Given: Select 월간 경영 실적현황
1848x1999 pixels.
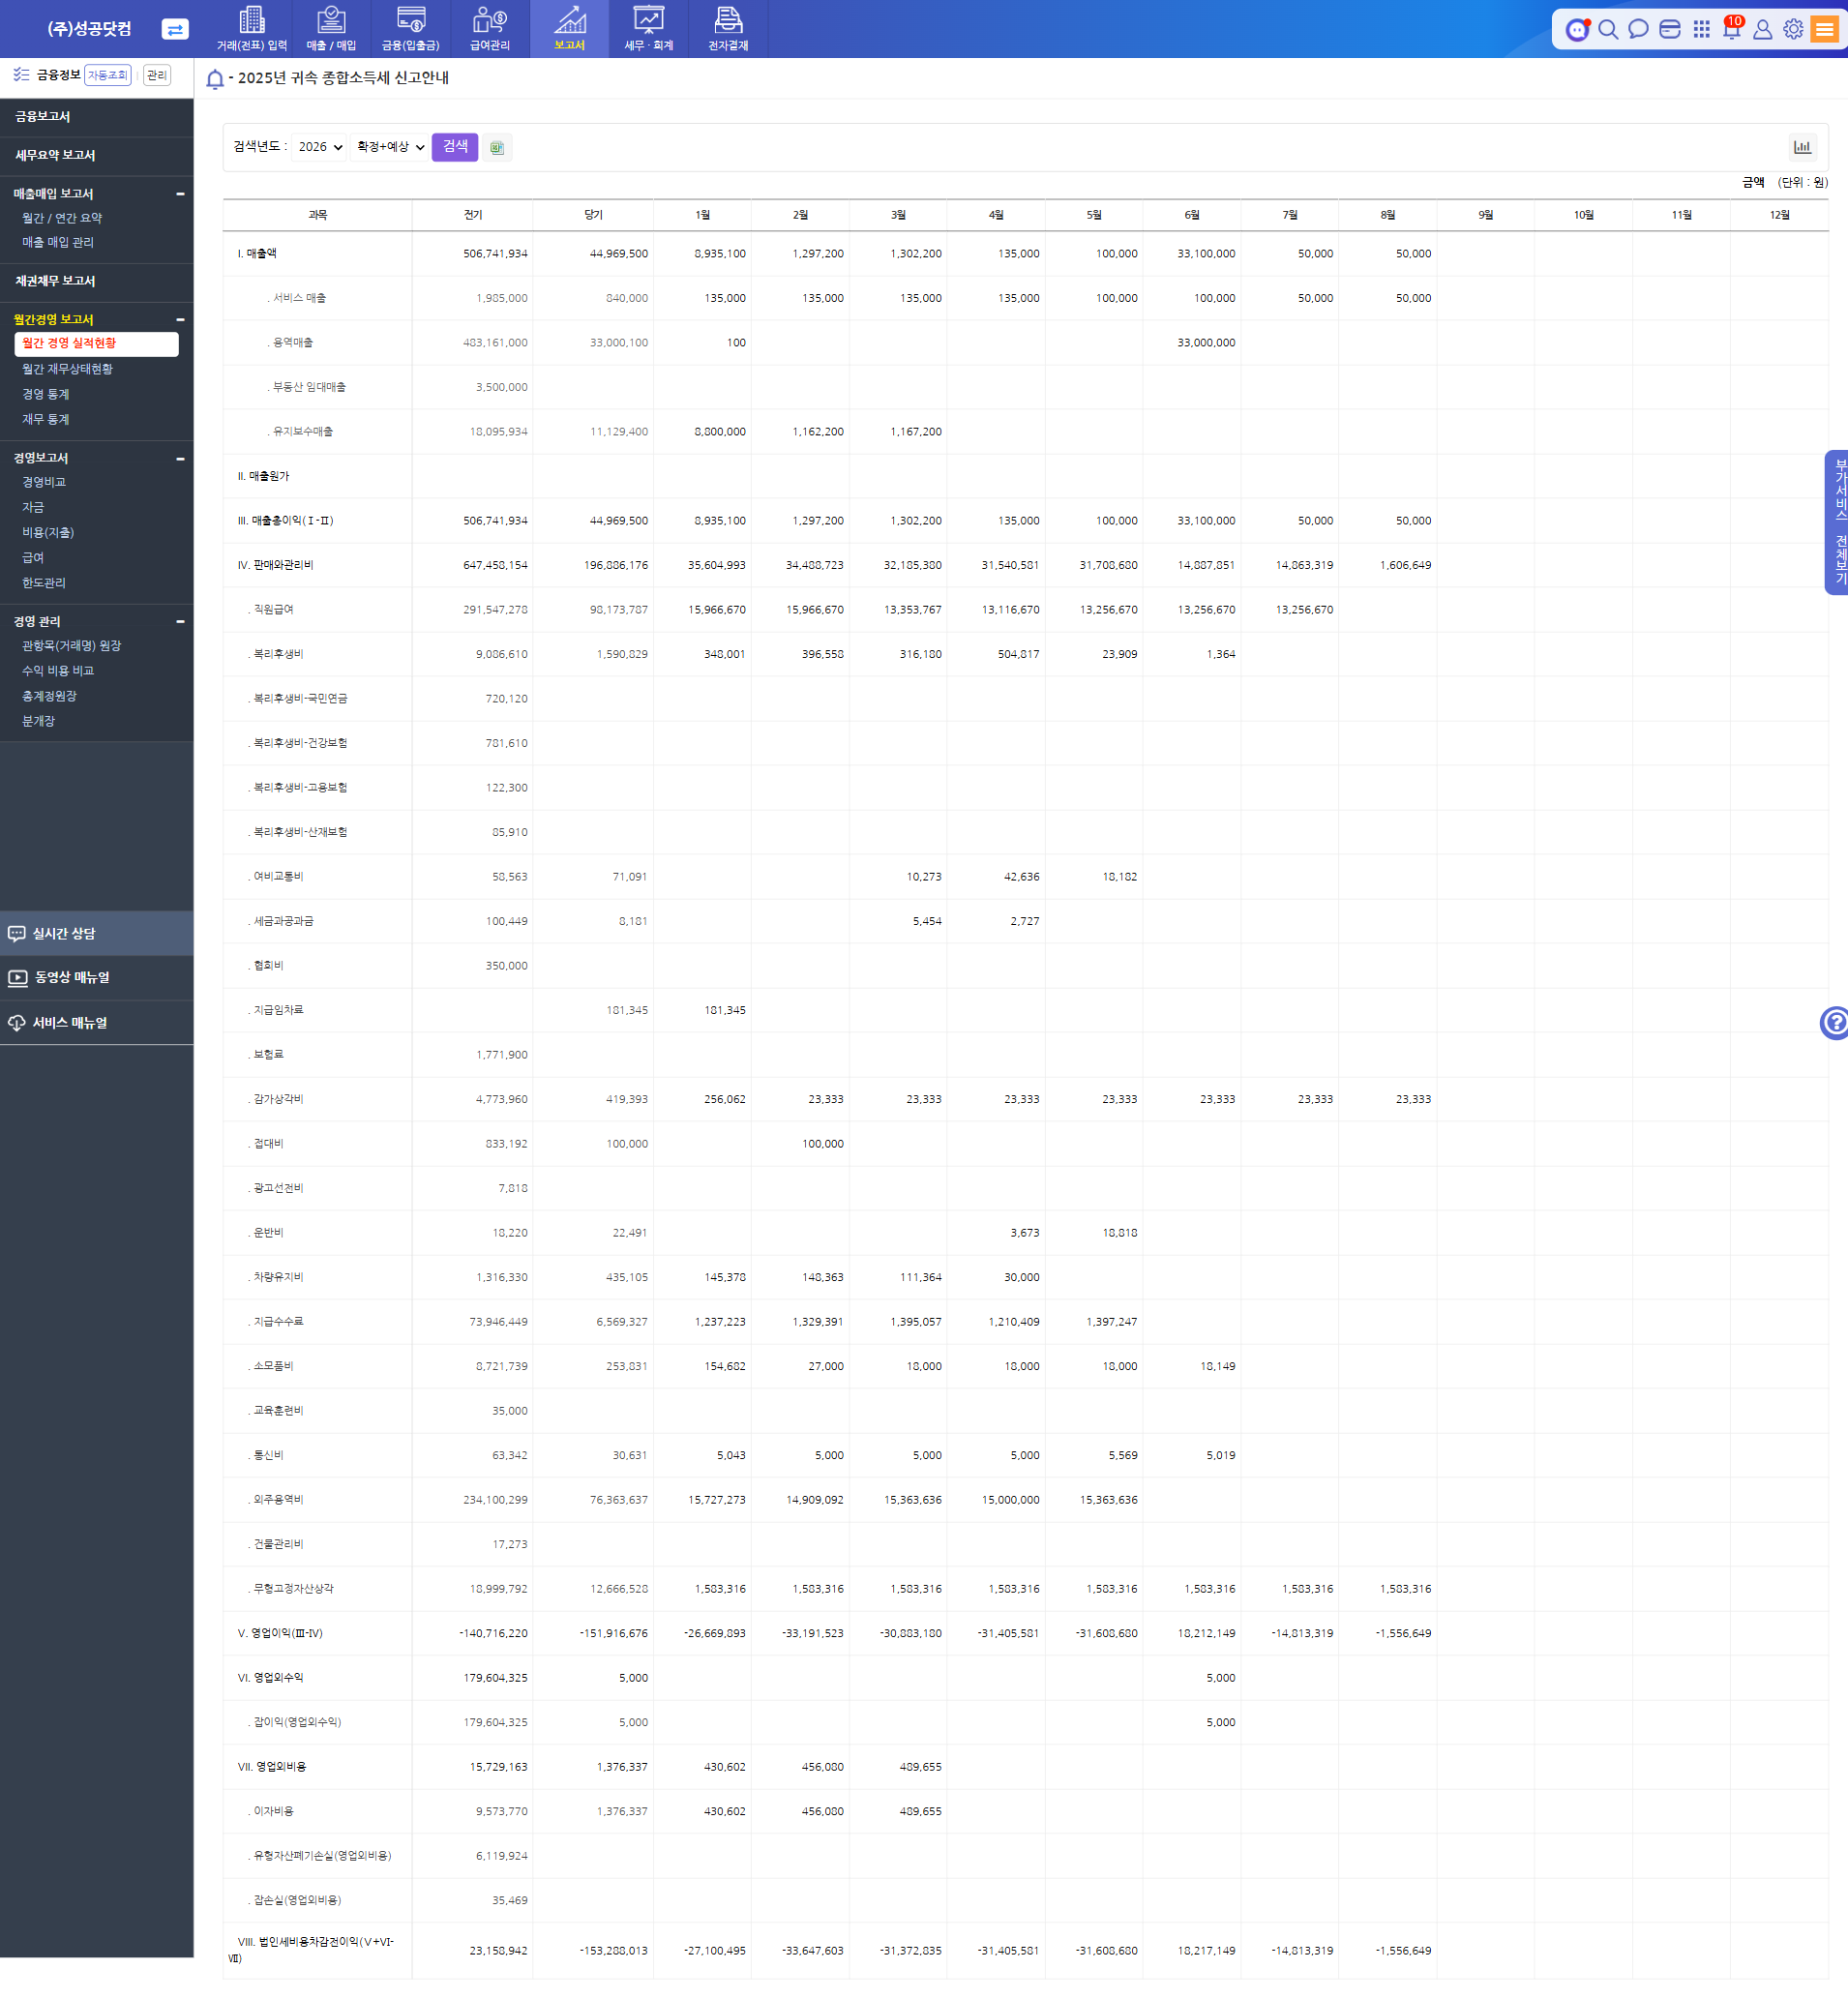Looking at the screenshot, I should coord(96,343).
